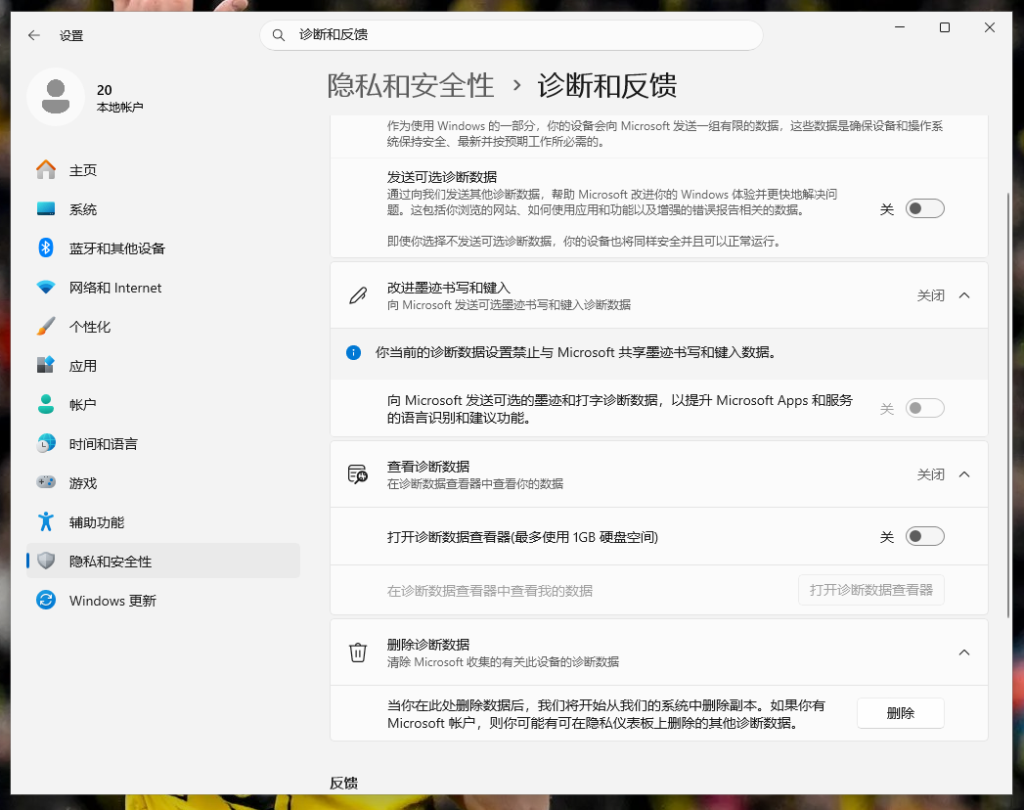The width and height of the screenshot is (1024, 810).
Task: Go to 蓝牙和其他设备
Action: pyautogui.click(x=163, y=248)
